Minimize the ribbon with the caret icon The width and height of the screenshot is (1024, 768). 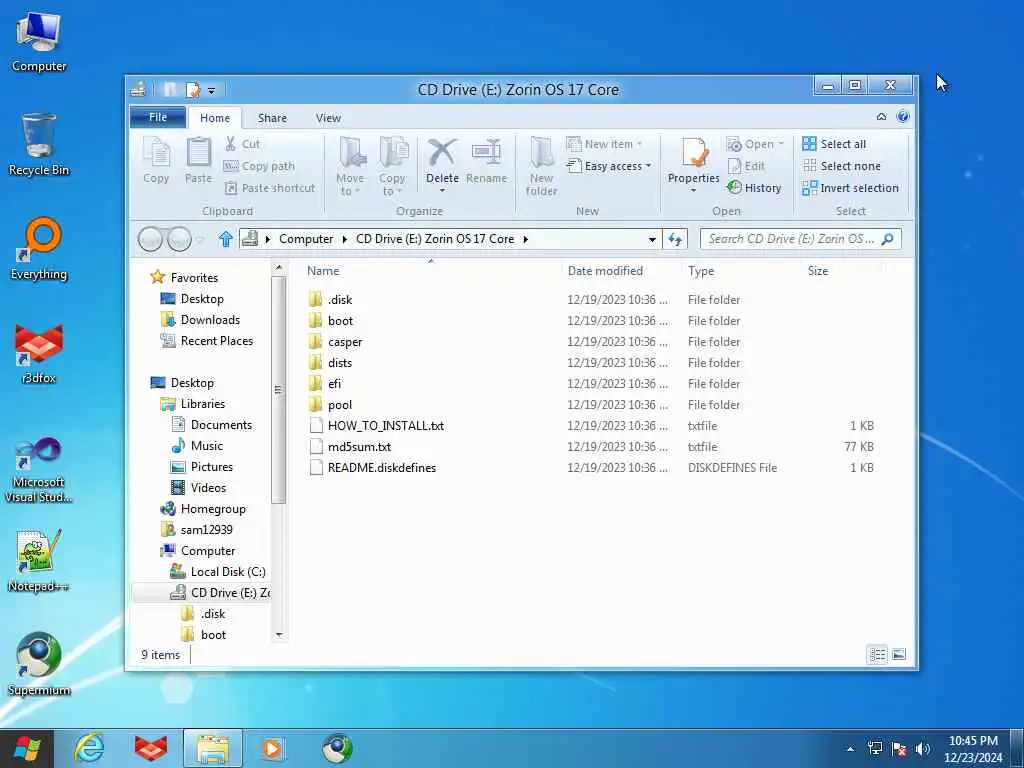click(x=882, y=117)
